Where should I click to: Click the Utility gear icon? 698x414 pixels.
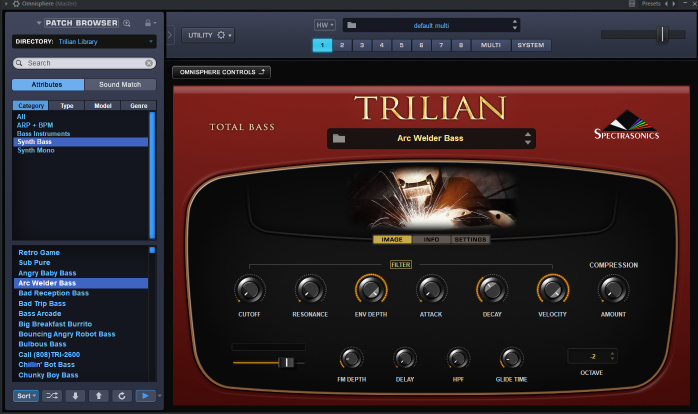pos(221,35)
